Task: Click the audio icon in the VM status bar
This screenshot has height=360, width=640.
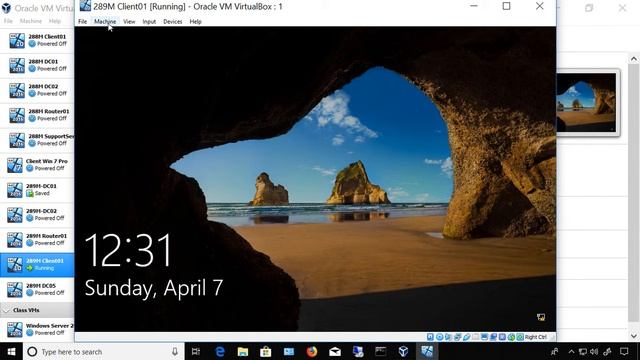Action: click(x=448, y=337)
